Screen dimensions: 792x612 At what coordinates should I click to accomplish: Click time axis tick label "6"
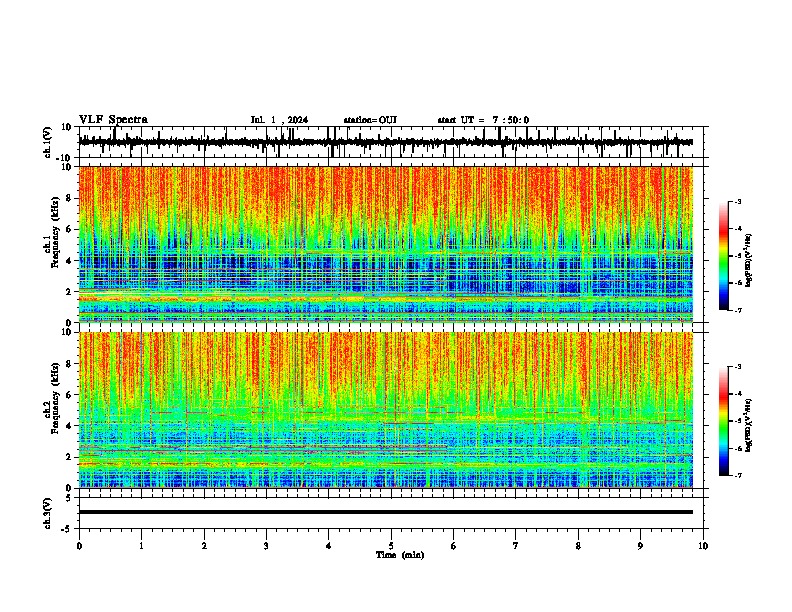(x=454, y=546)
